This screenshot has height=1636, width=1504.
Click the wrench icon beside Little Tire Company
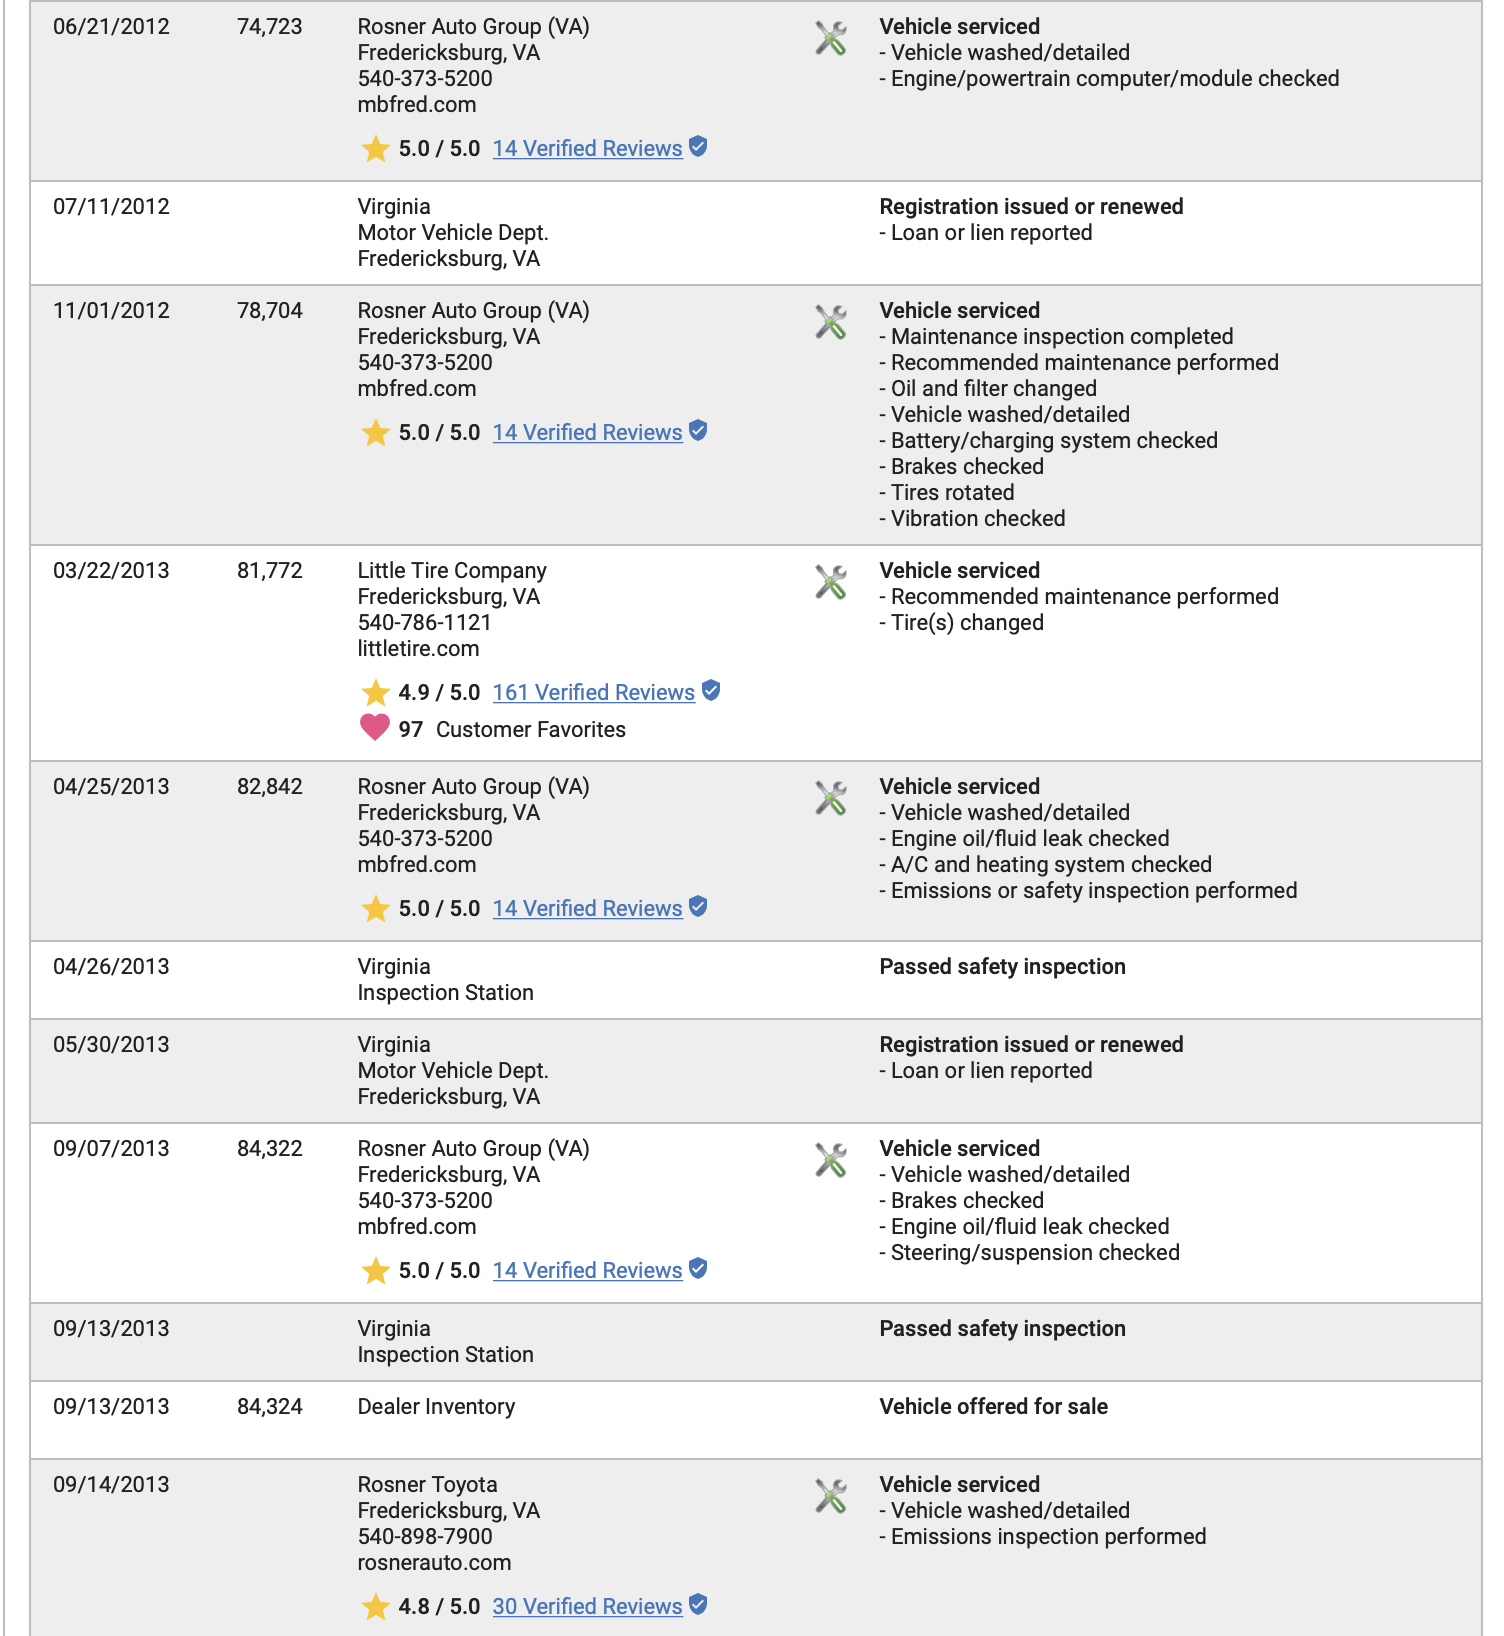831,582
